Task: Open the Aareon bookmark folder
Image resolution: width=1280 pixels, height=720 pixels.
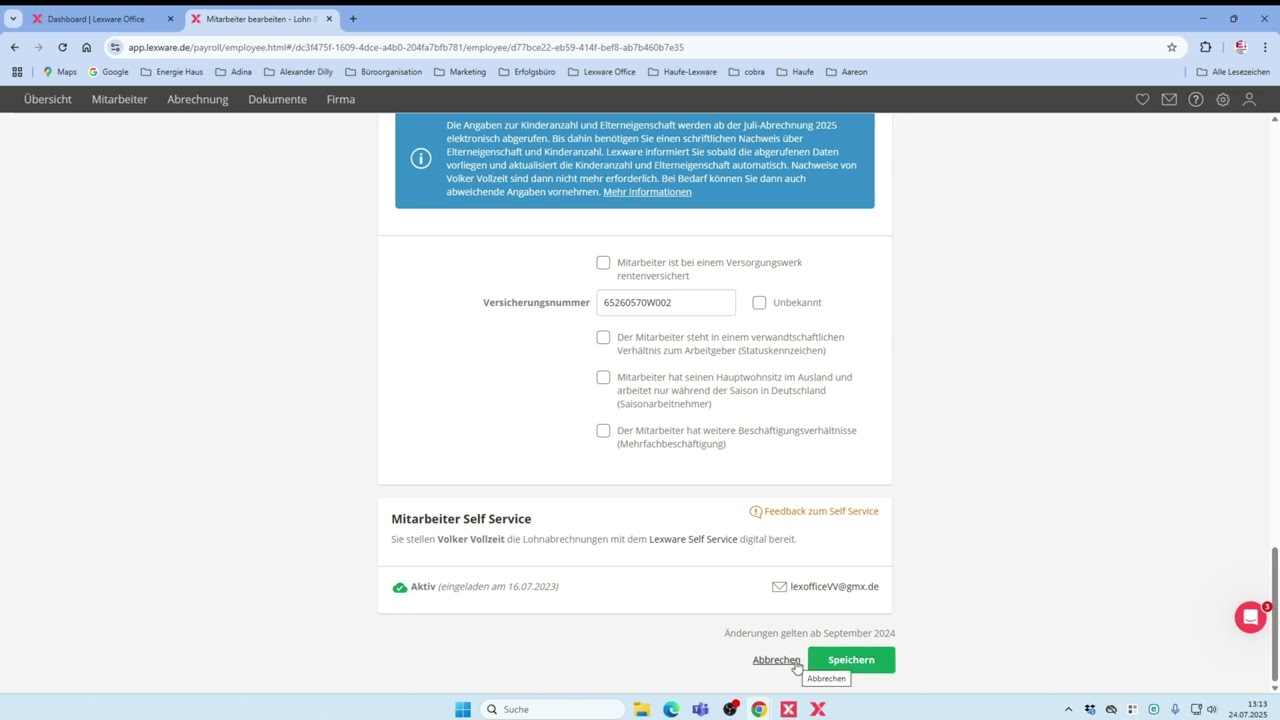Action: (846, 72)
